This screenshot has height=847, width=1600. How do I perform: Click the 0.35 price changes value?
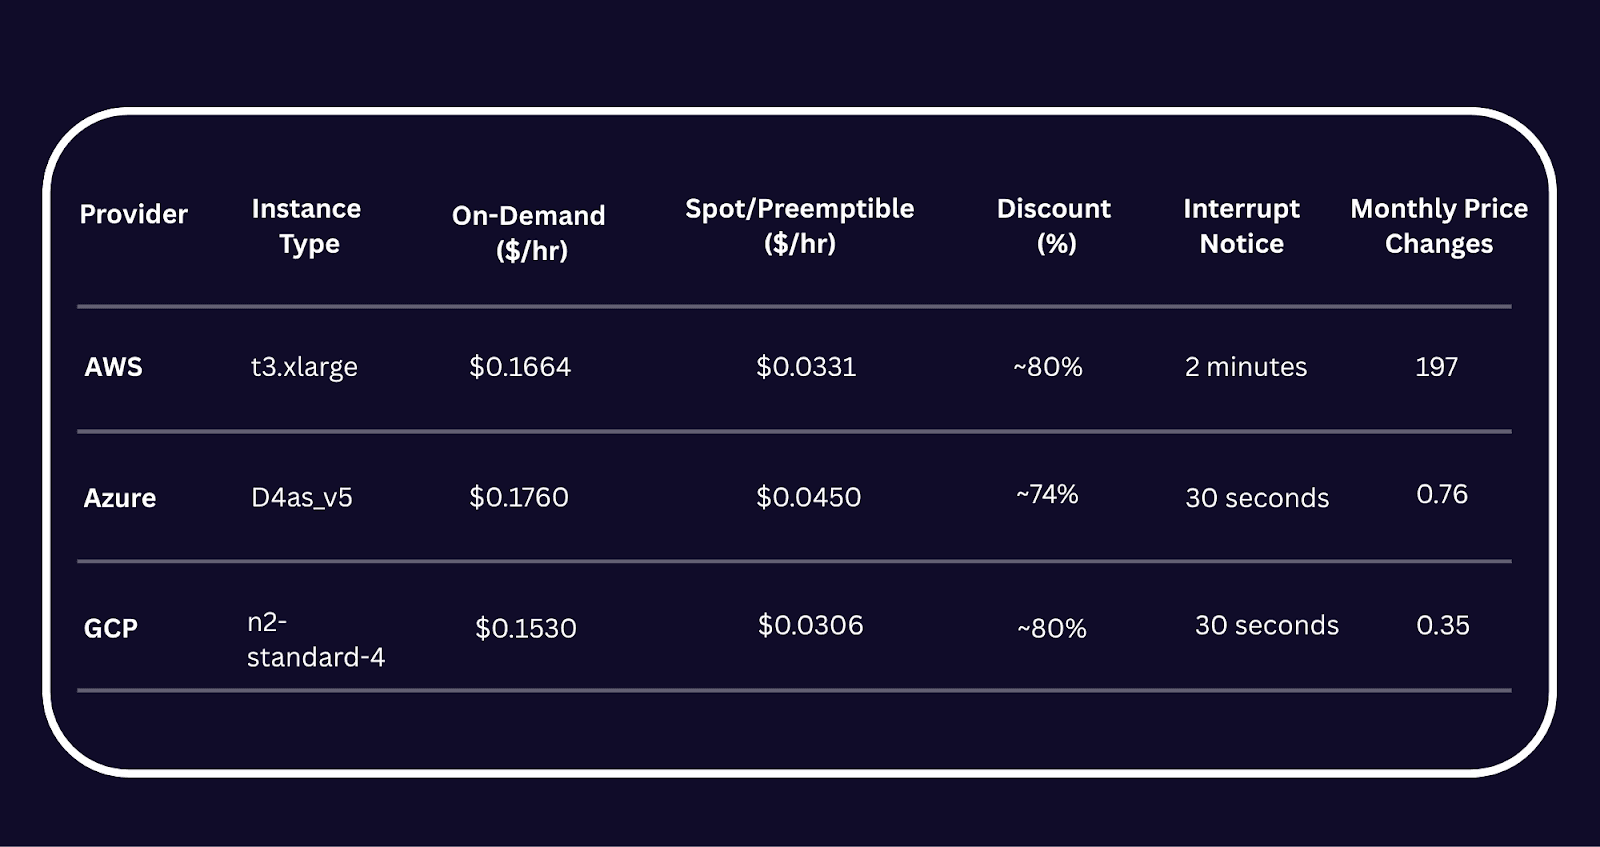(x=1442, y=625)
